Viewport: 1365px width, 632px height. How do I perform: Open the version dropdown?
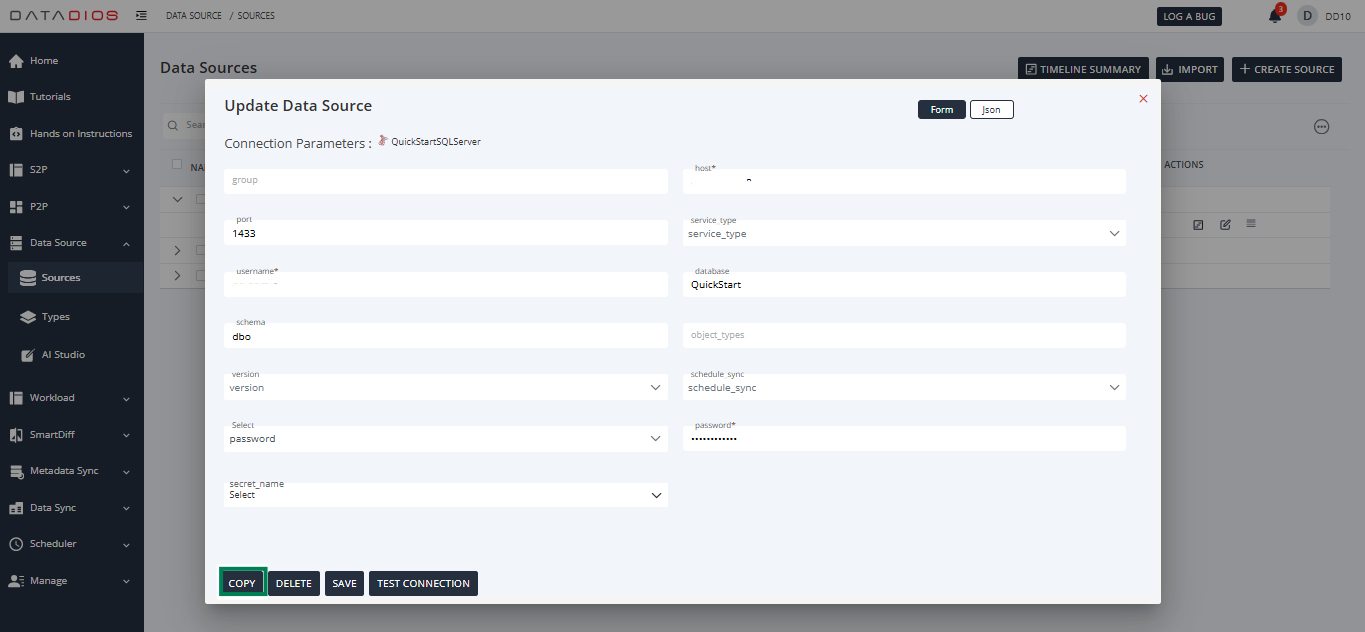[445, 387]
